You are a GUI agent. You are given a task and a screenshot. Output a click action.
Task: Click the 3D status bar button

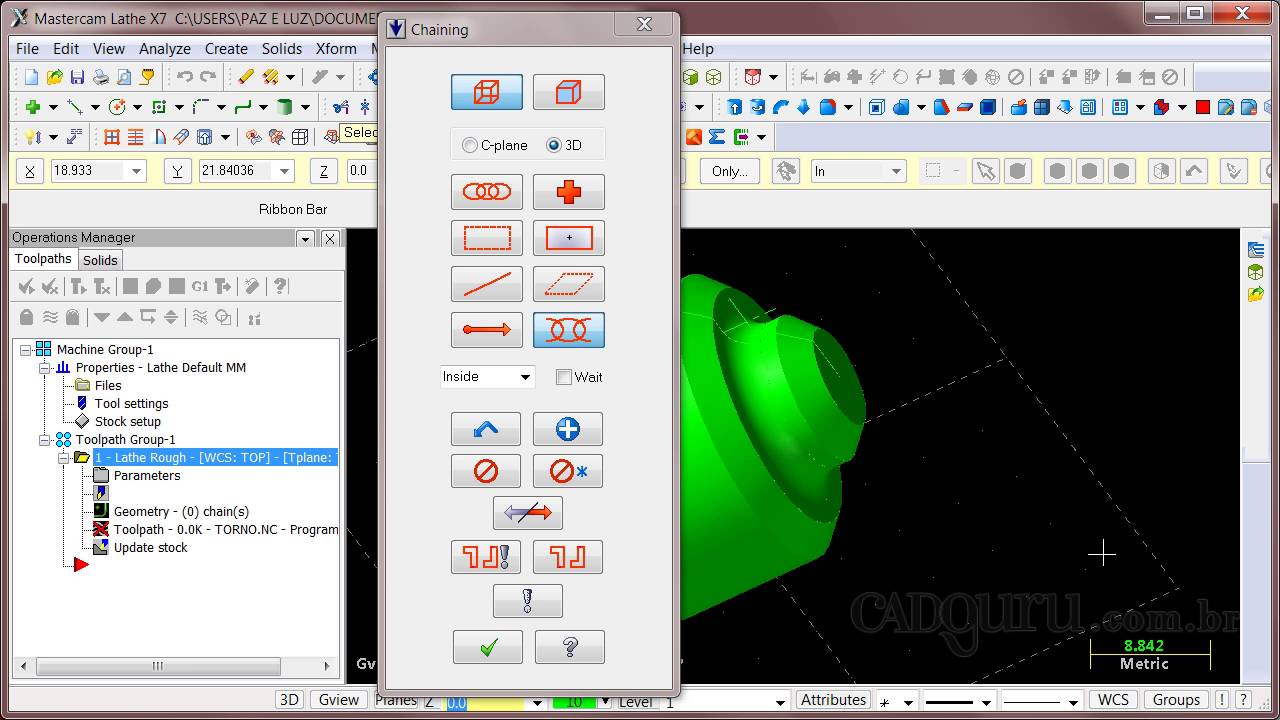click(289, 700)
